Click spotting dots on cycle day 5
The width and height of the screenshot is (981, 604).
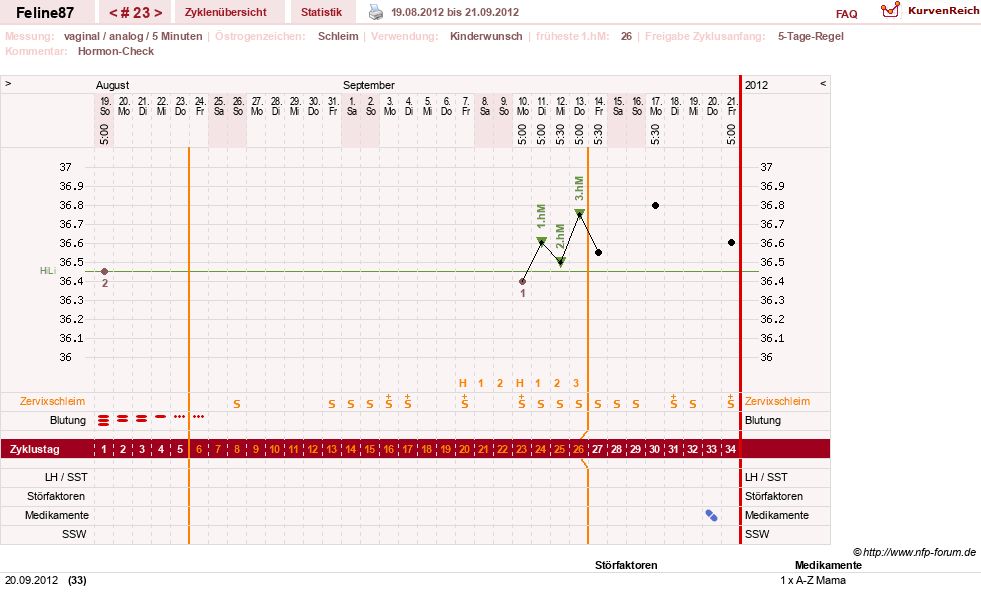(x=180, y=416)
